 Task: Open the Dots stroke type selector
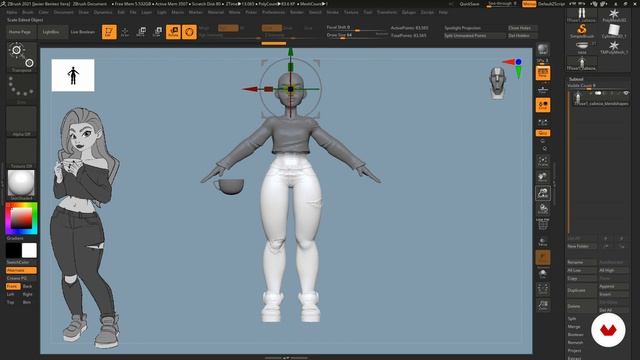tap(22, 89)
